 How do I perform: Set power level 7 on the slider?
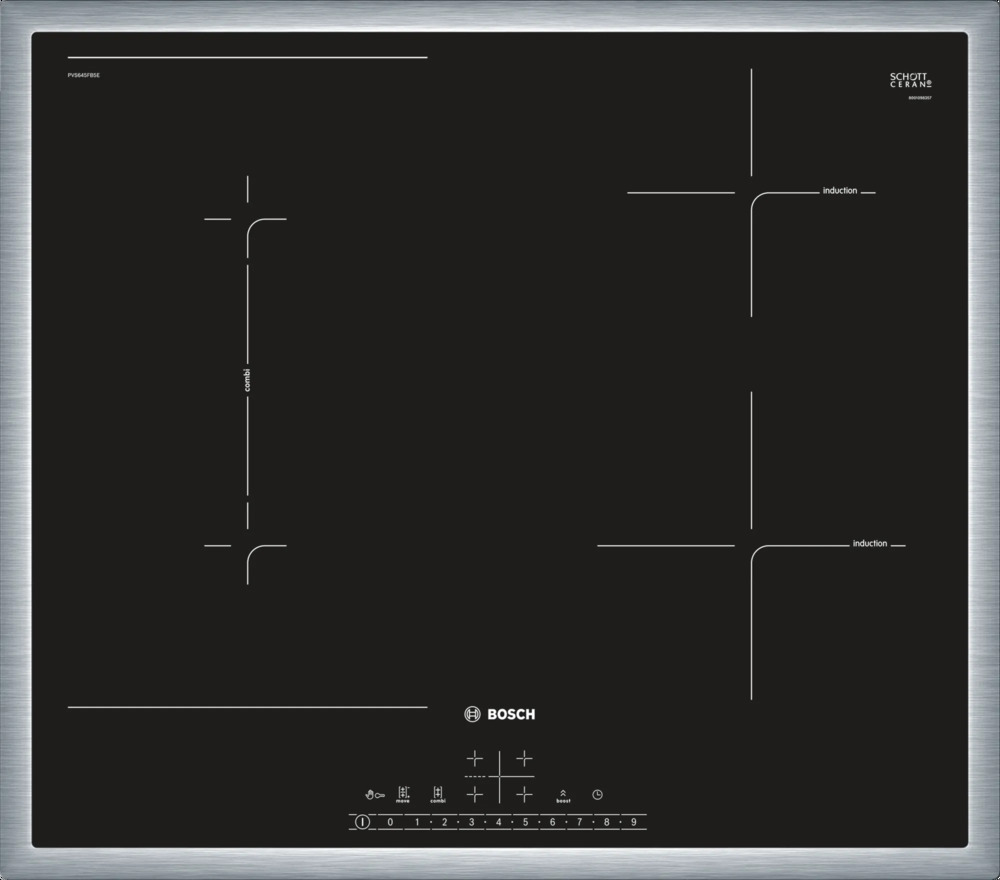click(580, 822)
